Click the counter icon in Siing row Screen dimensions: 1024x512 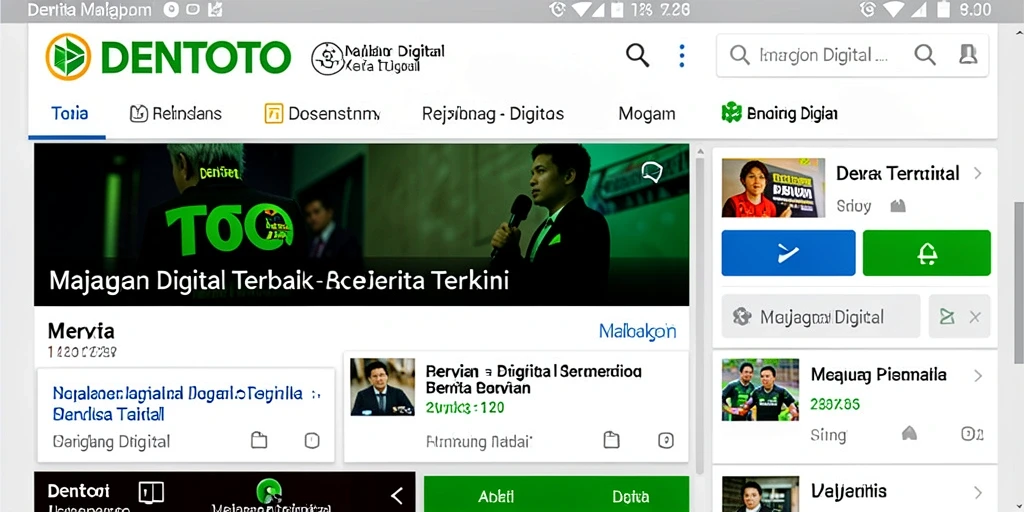[x=972, y=433]
